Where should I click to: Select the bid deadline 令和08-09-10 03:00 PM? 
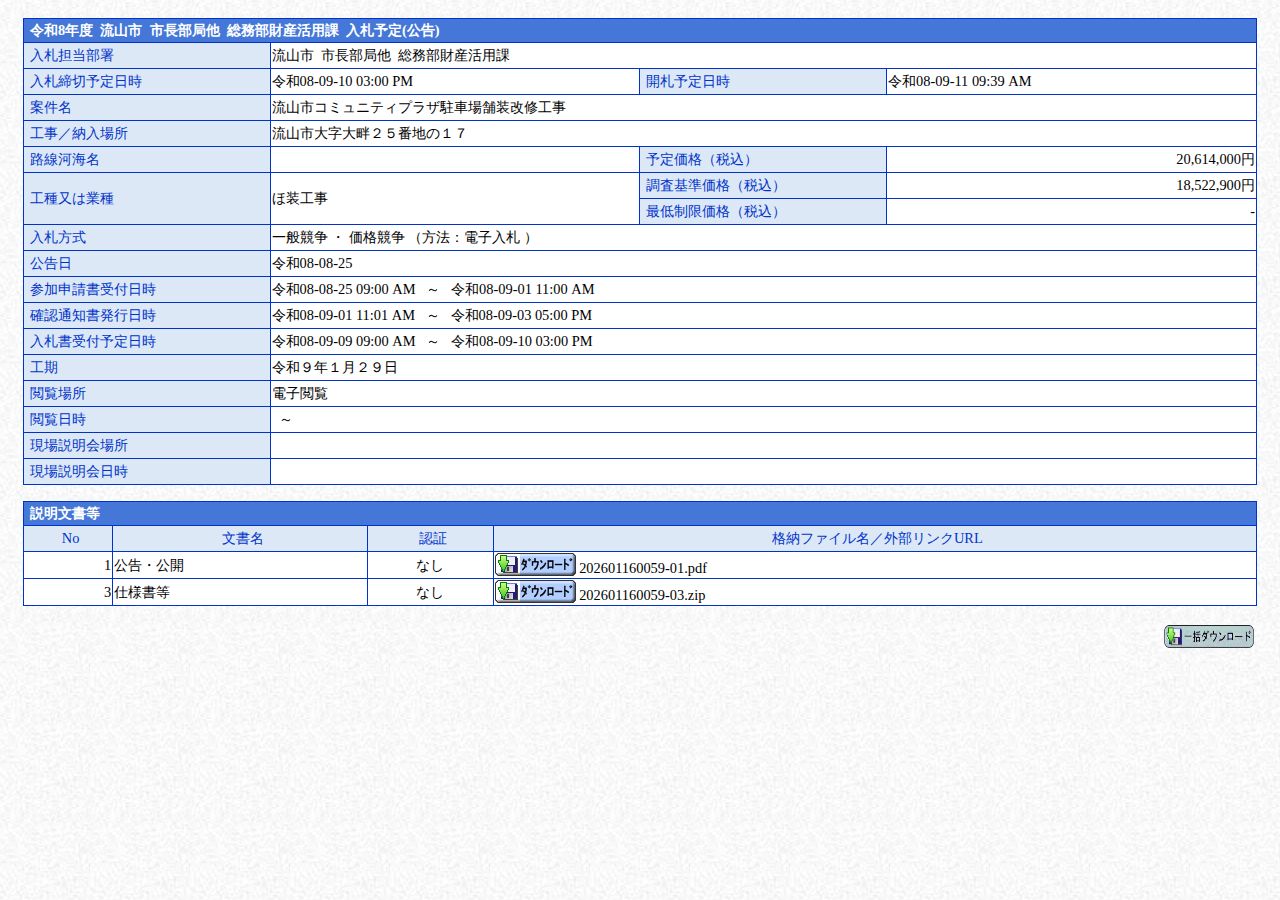click(x=342, y=82)
